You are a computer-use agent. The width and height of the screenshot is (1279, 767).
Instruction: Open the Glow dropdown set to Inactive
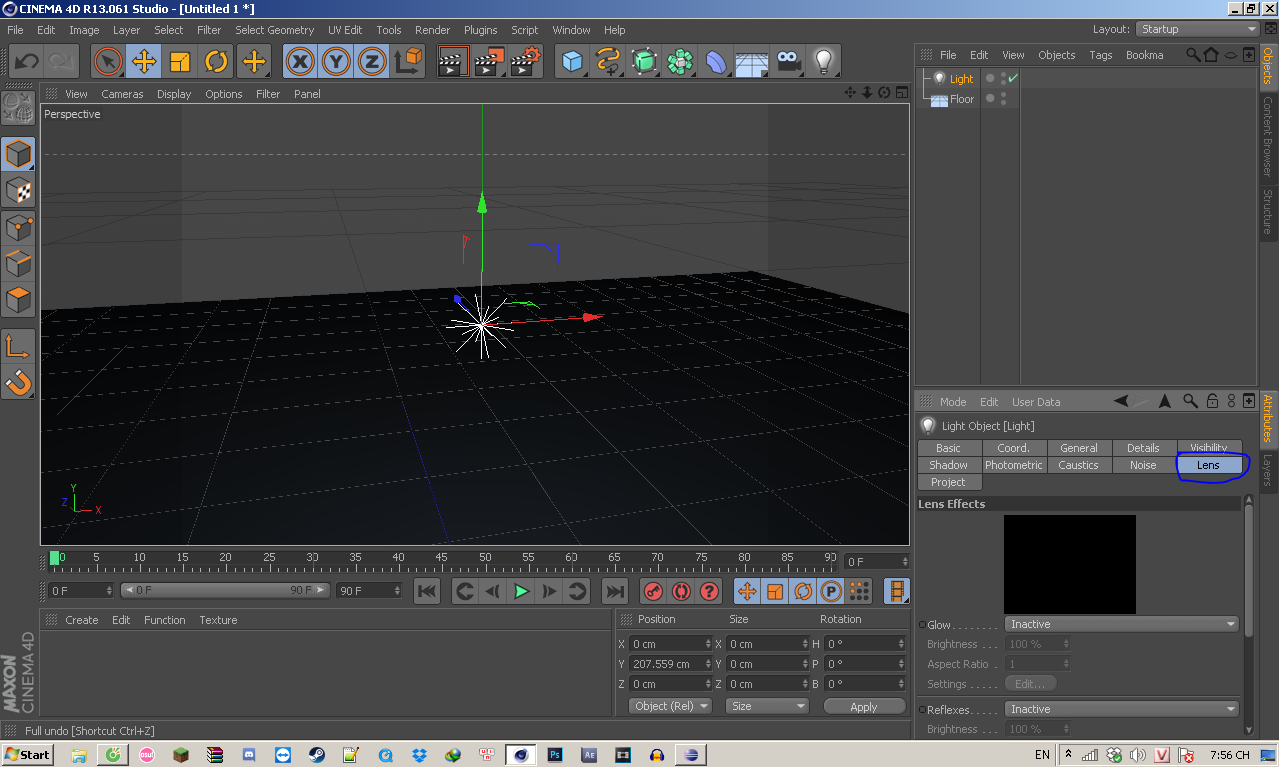coord(1122,624)
